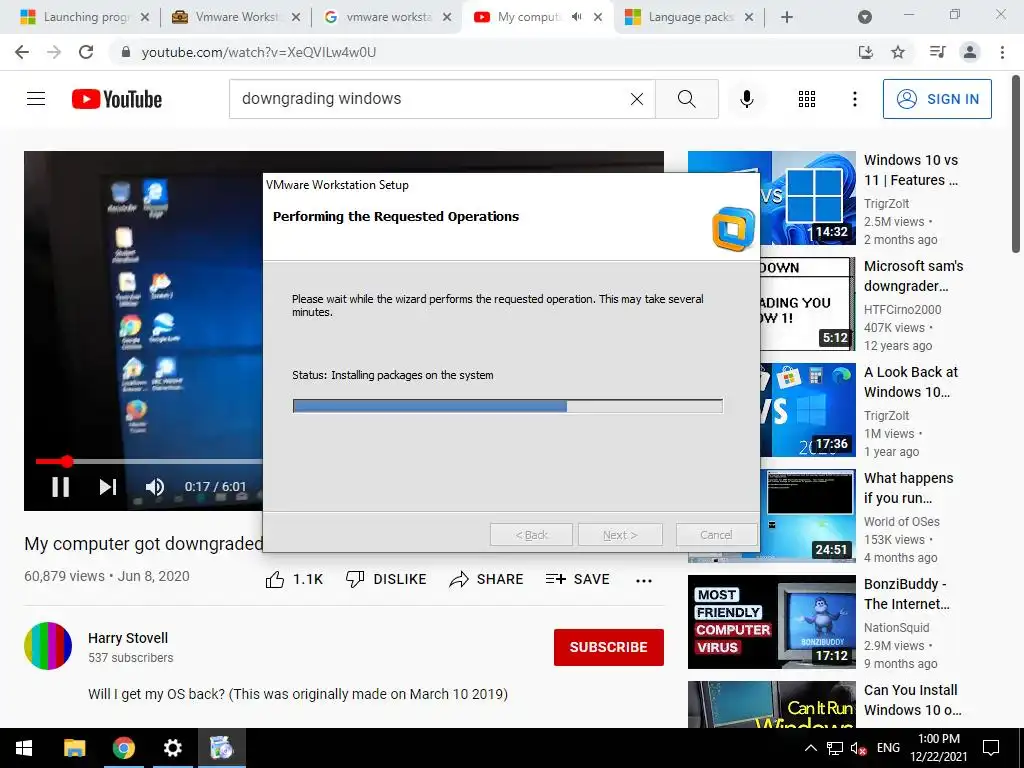1024x768 pixels.
Task: Go to YouTube home via logo
Action: pos(116,99)
